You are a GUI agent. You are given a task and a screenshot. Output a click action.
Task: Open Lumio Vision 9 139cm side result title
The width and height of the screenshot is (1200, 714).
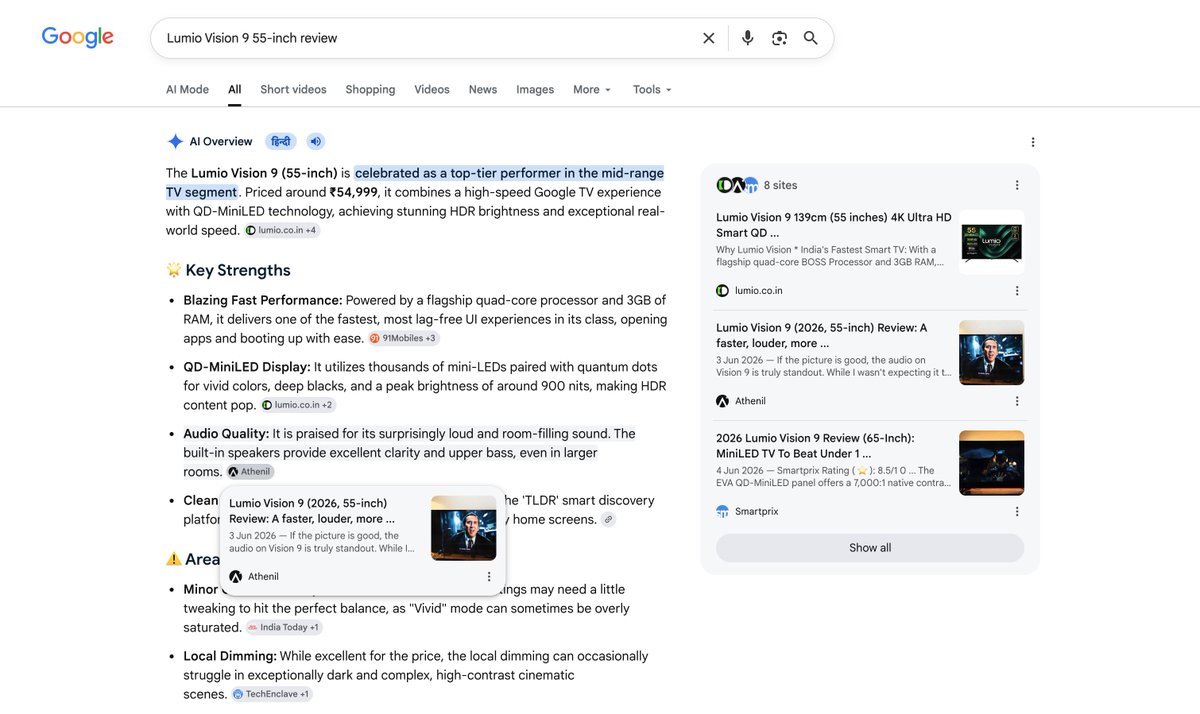click(x=834, y=225)
